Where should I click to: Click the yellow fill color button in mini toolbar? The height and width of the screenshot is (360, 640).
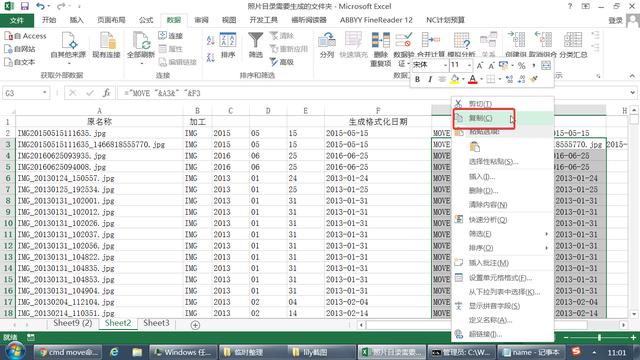tap(454, 79)
